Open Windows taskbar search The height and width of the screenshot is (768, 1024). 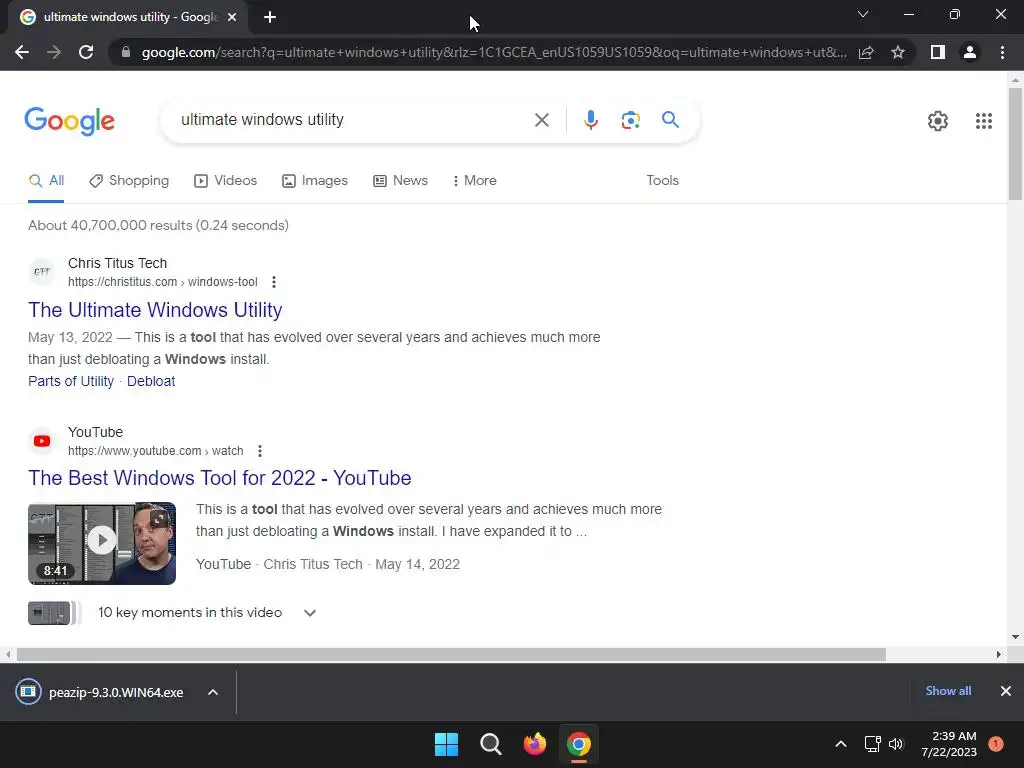pos(490,744)
